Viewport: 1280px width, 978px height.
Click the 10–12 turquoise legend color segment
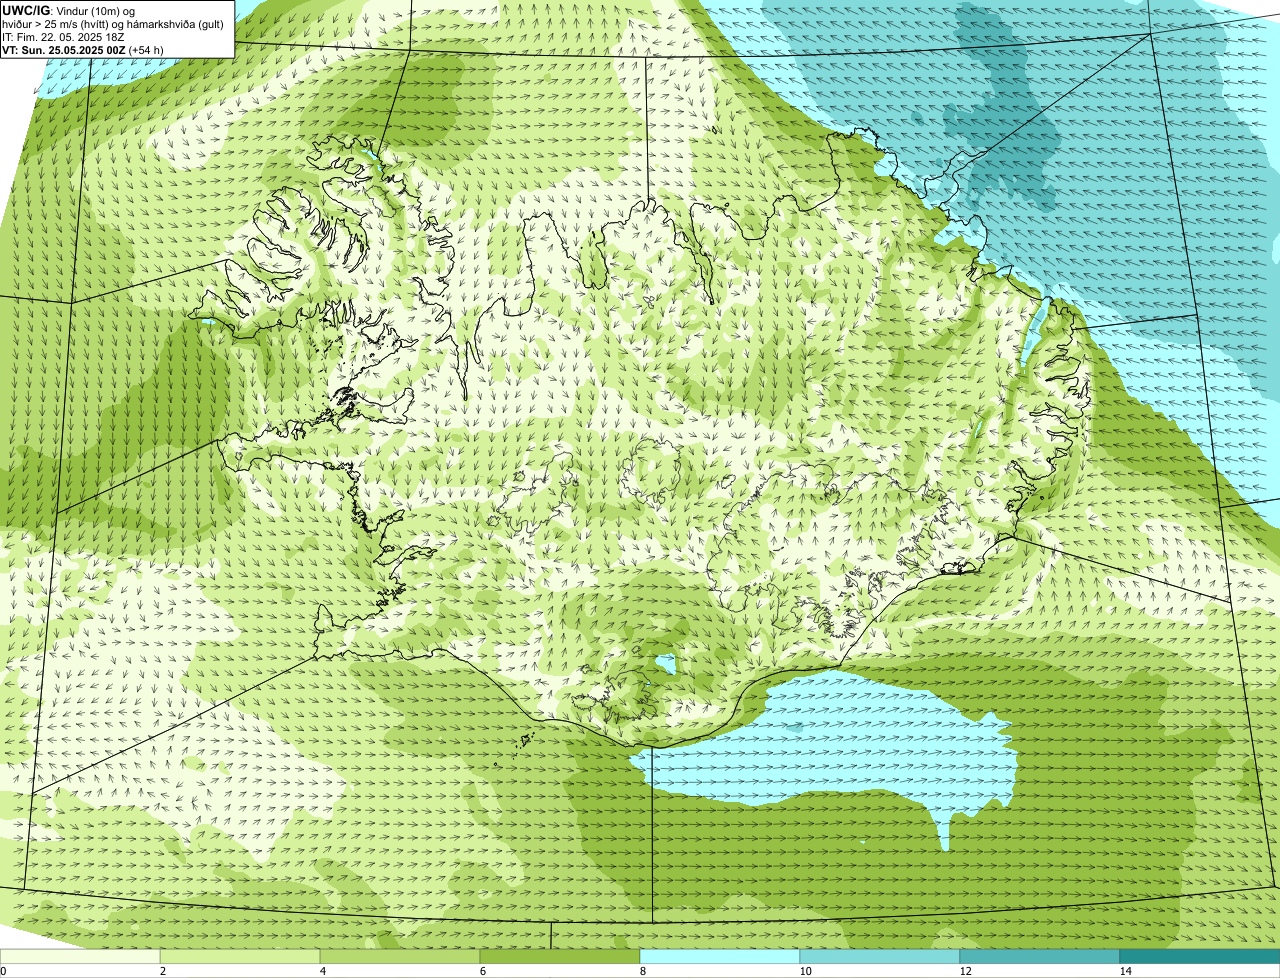[x=880, y=957]
